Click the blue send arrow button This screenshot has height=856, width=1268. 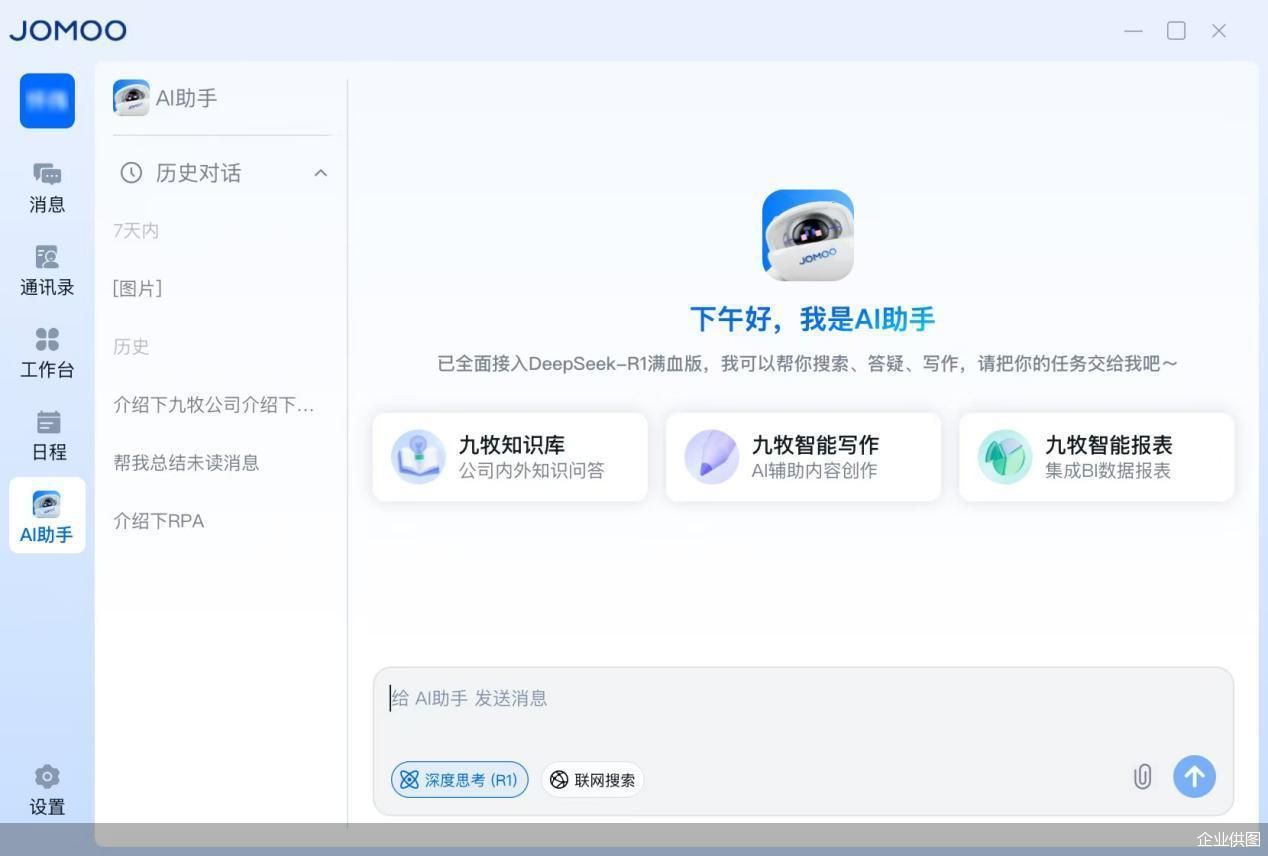[1194, 777]
